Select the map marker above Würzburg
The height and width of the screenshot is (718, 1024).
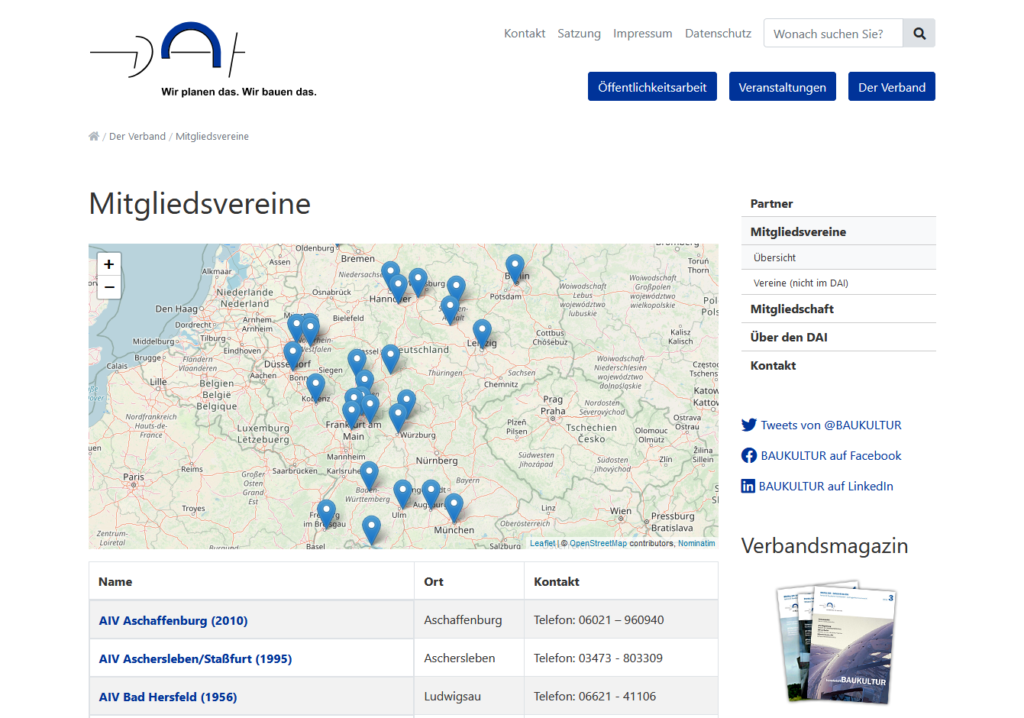pos(398,417)
